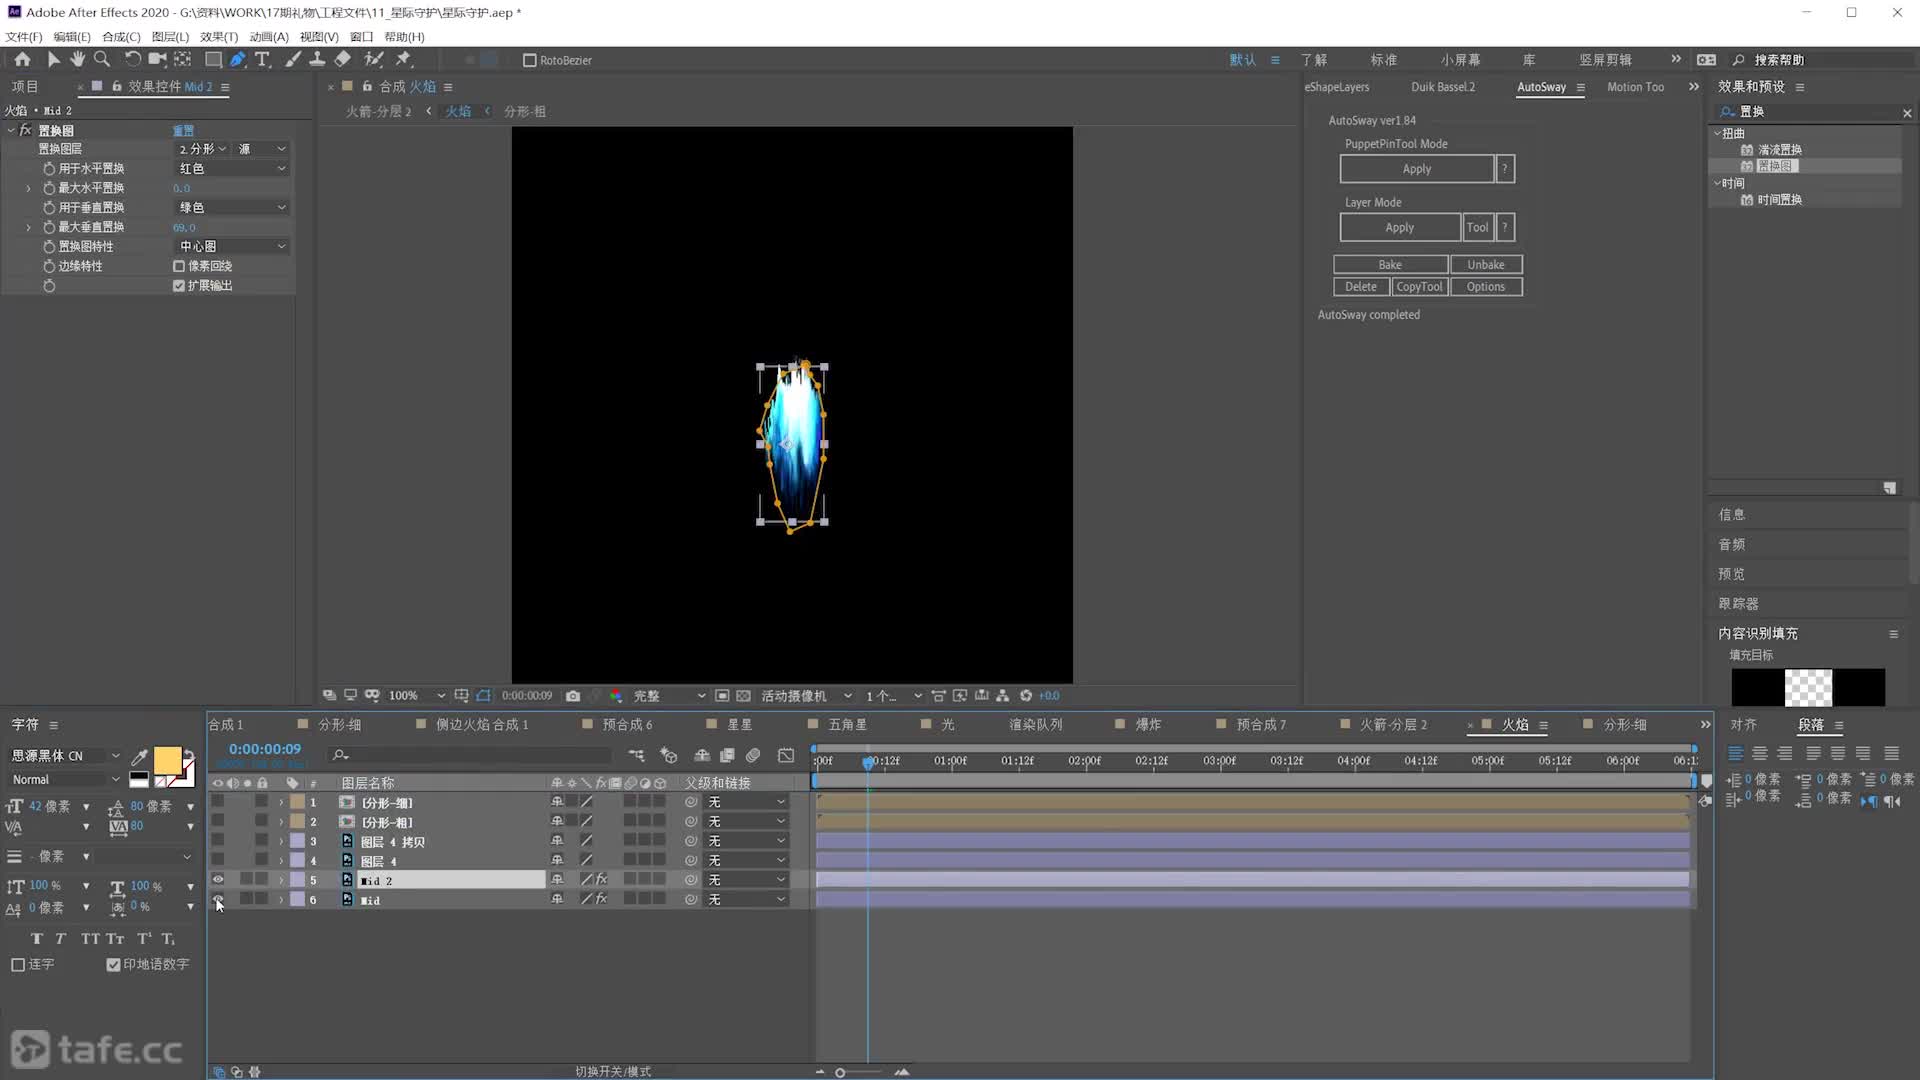Screen dimensions: 1920x1080
Task: Select the Pen tool
Action: tap(238, 59)
